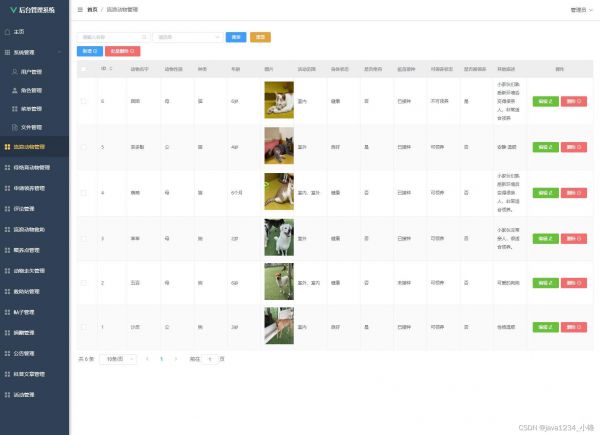Toggle the sidebar collapse hamburger icon
Viewport: 600px width, 435px height.
pos(80,10)
